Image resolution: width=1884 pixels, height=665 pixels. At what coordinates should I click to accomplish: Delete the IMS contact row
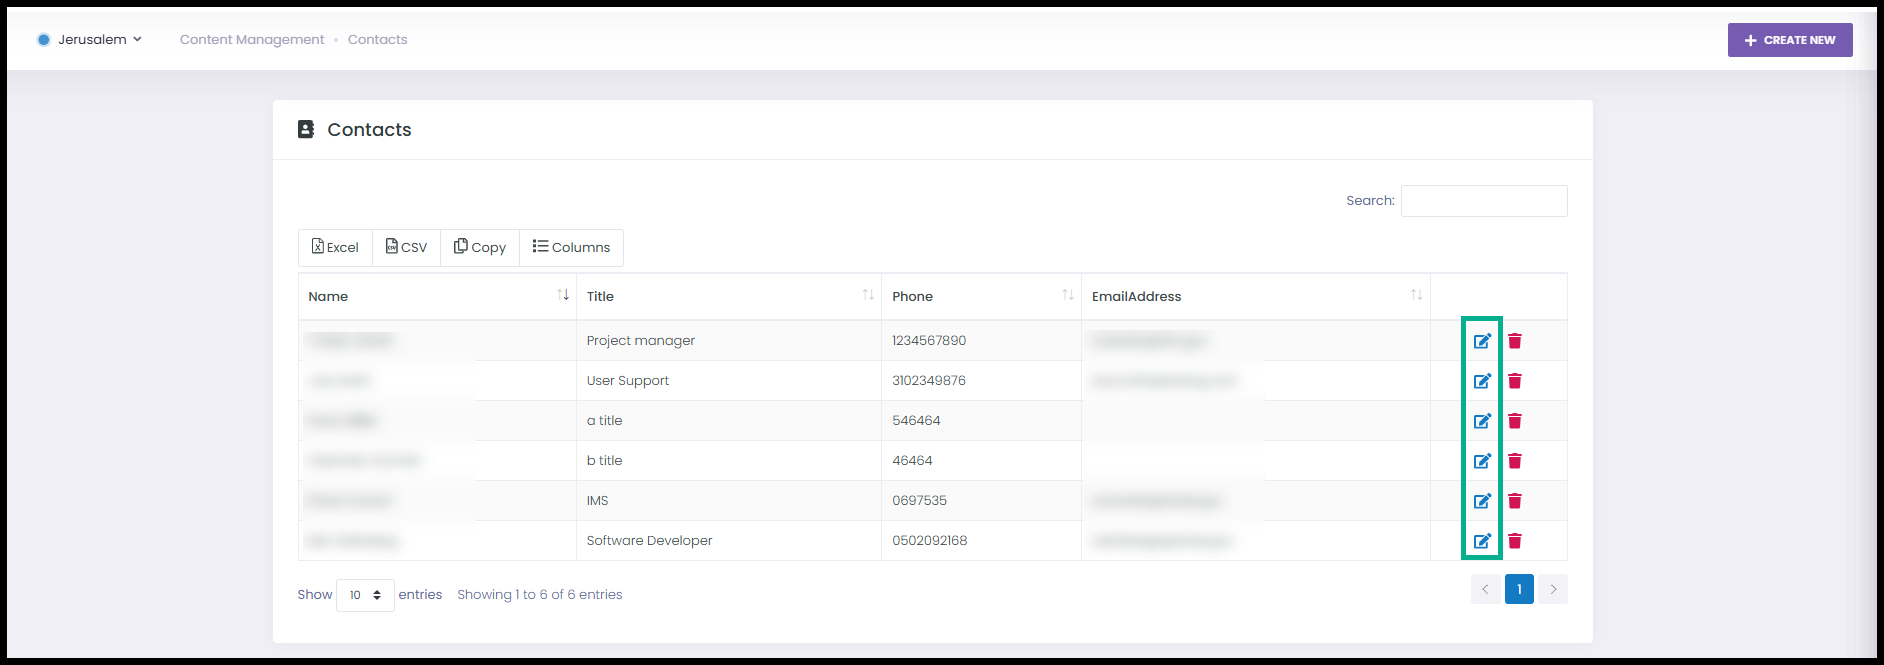pyautogui.click(x=1515, y=501)
